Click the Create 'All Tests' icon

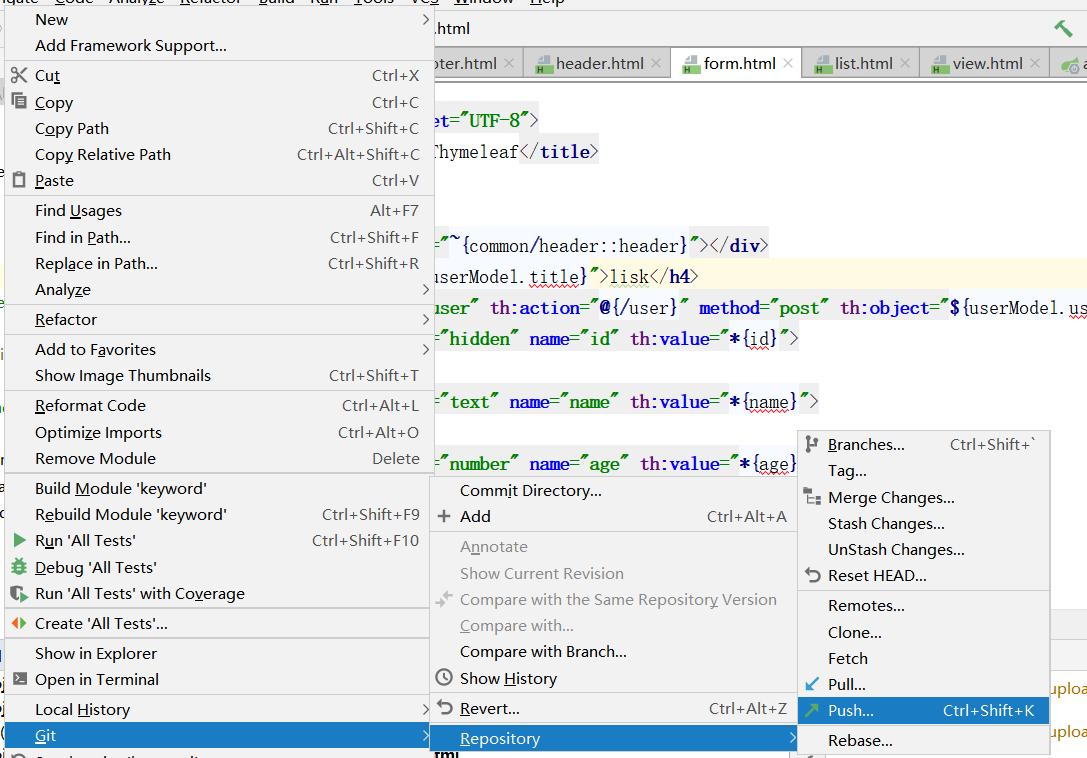click(19, 623)
